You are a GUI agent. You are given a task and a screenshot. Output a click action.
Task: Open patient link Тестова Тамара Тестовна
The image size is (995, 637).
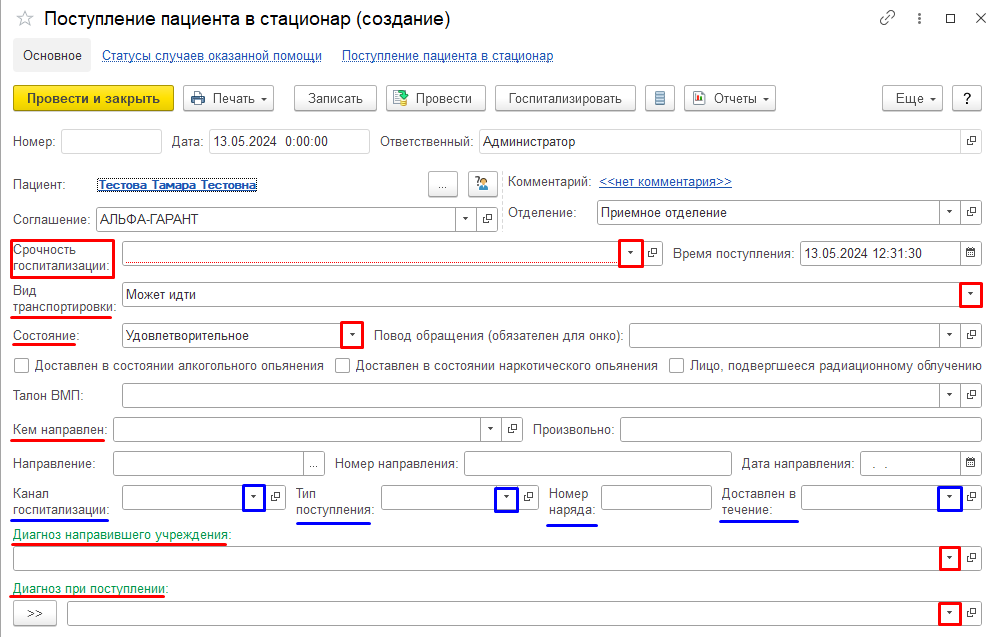point(177,185)
